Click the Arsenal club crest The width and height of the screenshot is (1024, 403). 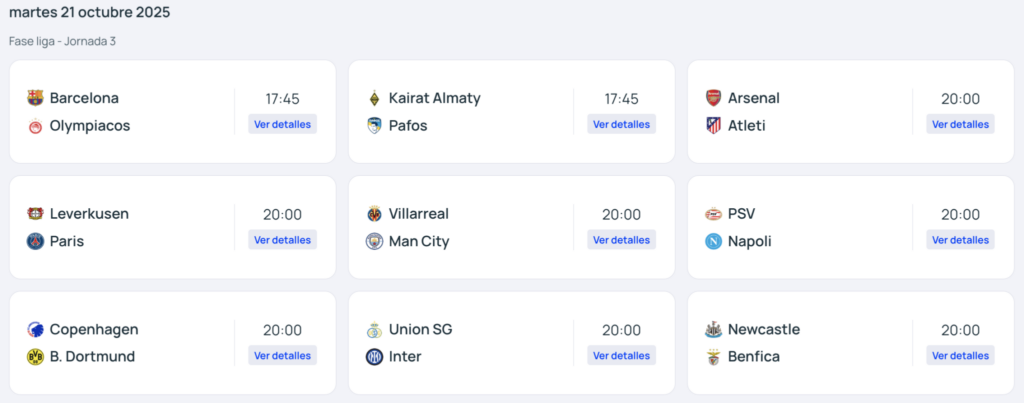713,98
